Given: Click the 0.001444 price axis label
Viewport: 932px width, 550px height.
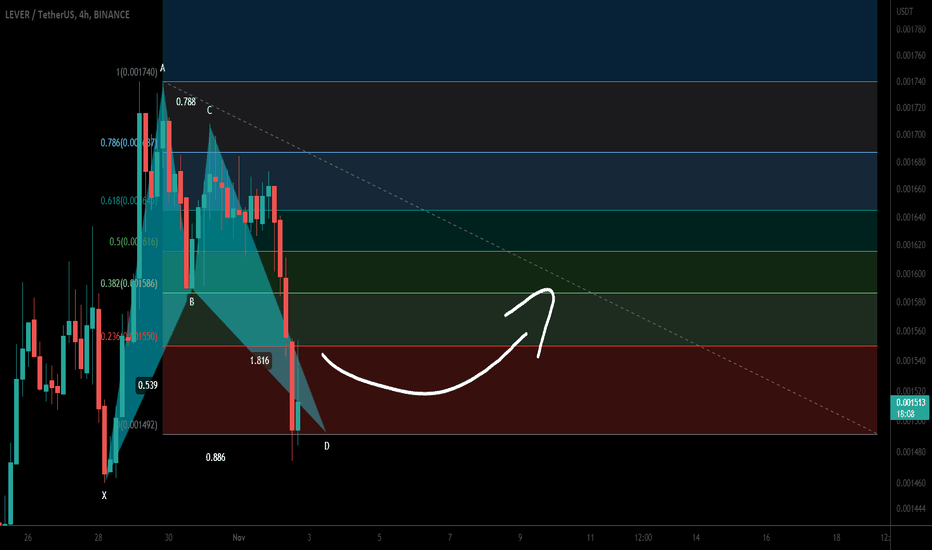Looking at the screenshot, I should (x=911, y=508).
